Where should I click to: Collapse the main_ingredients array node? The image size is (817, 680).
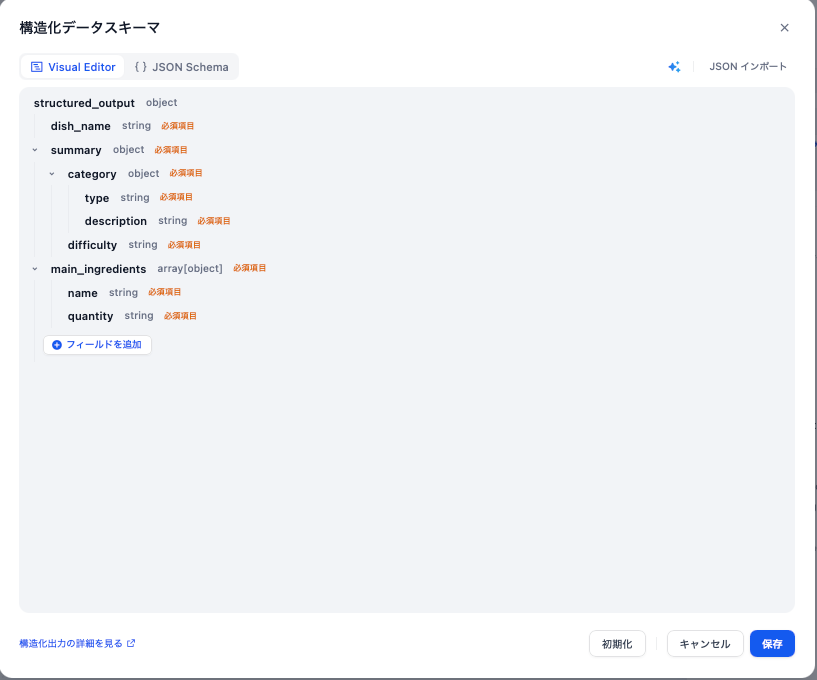coord(35,269)
